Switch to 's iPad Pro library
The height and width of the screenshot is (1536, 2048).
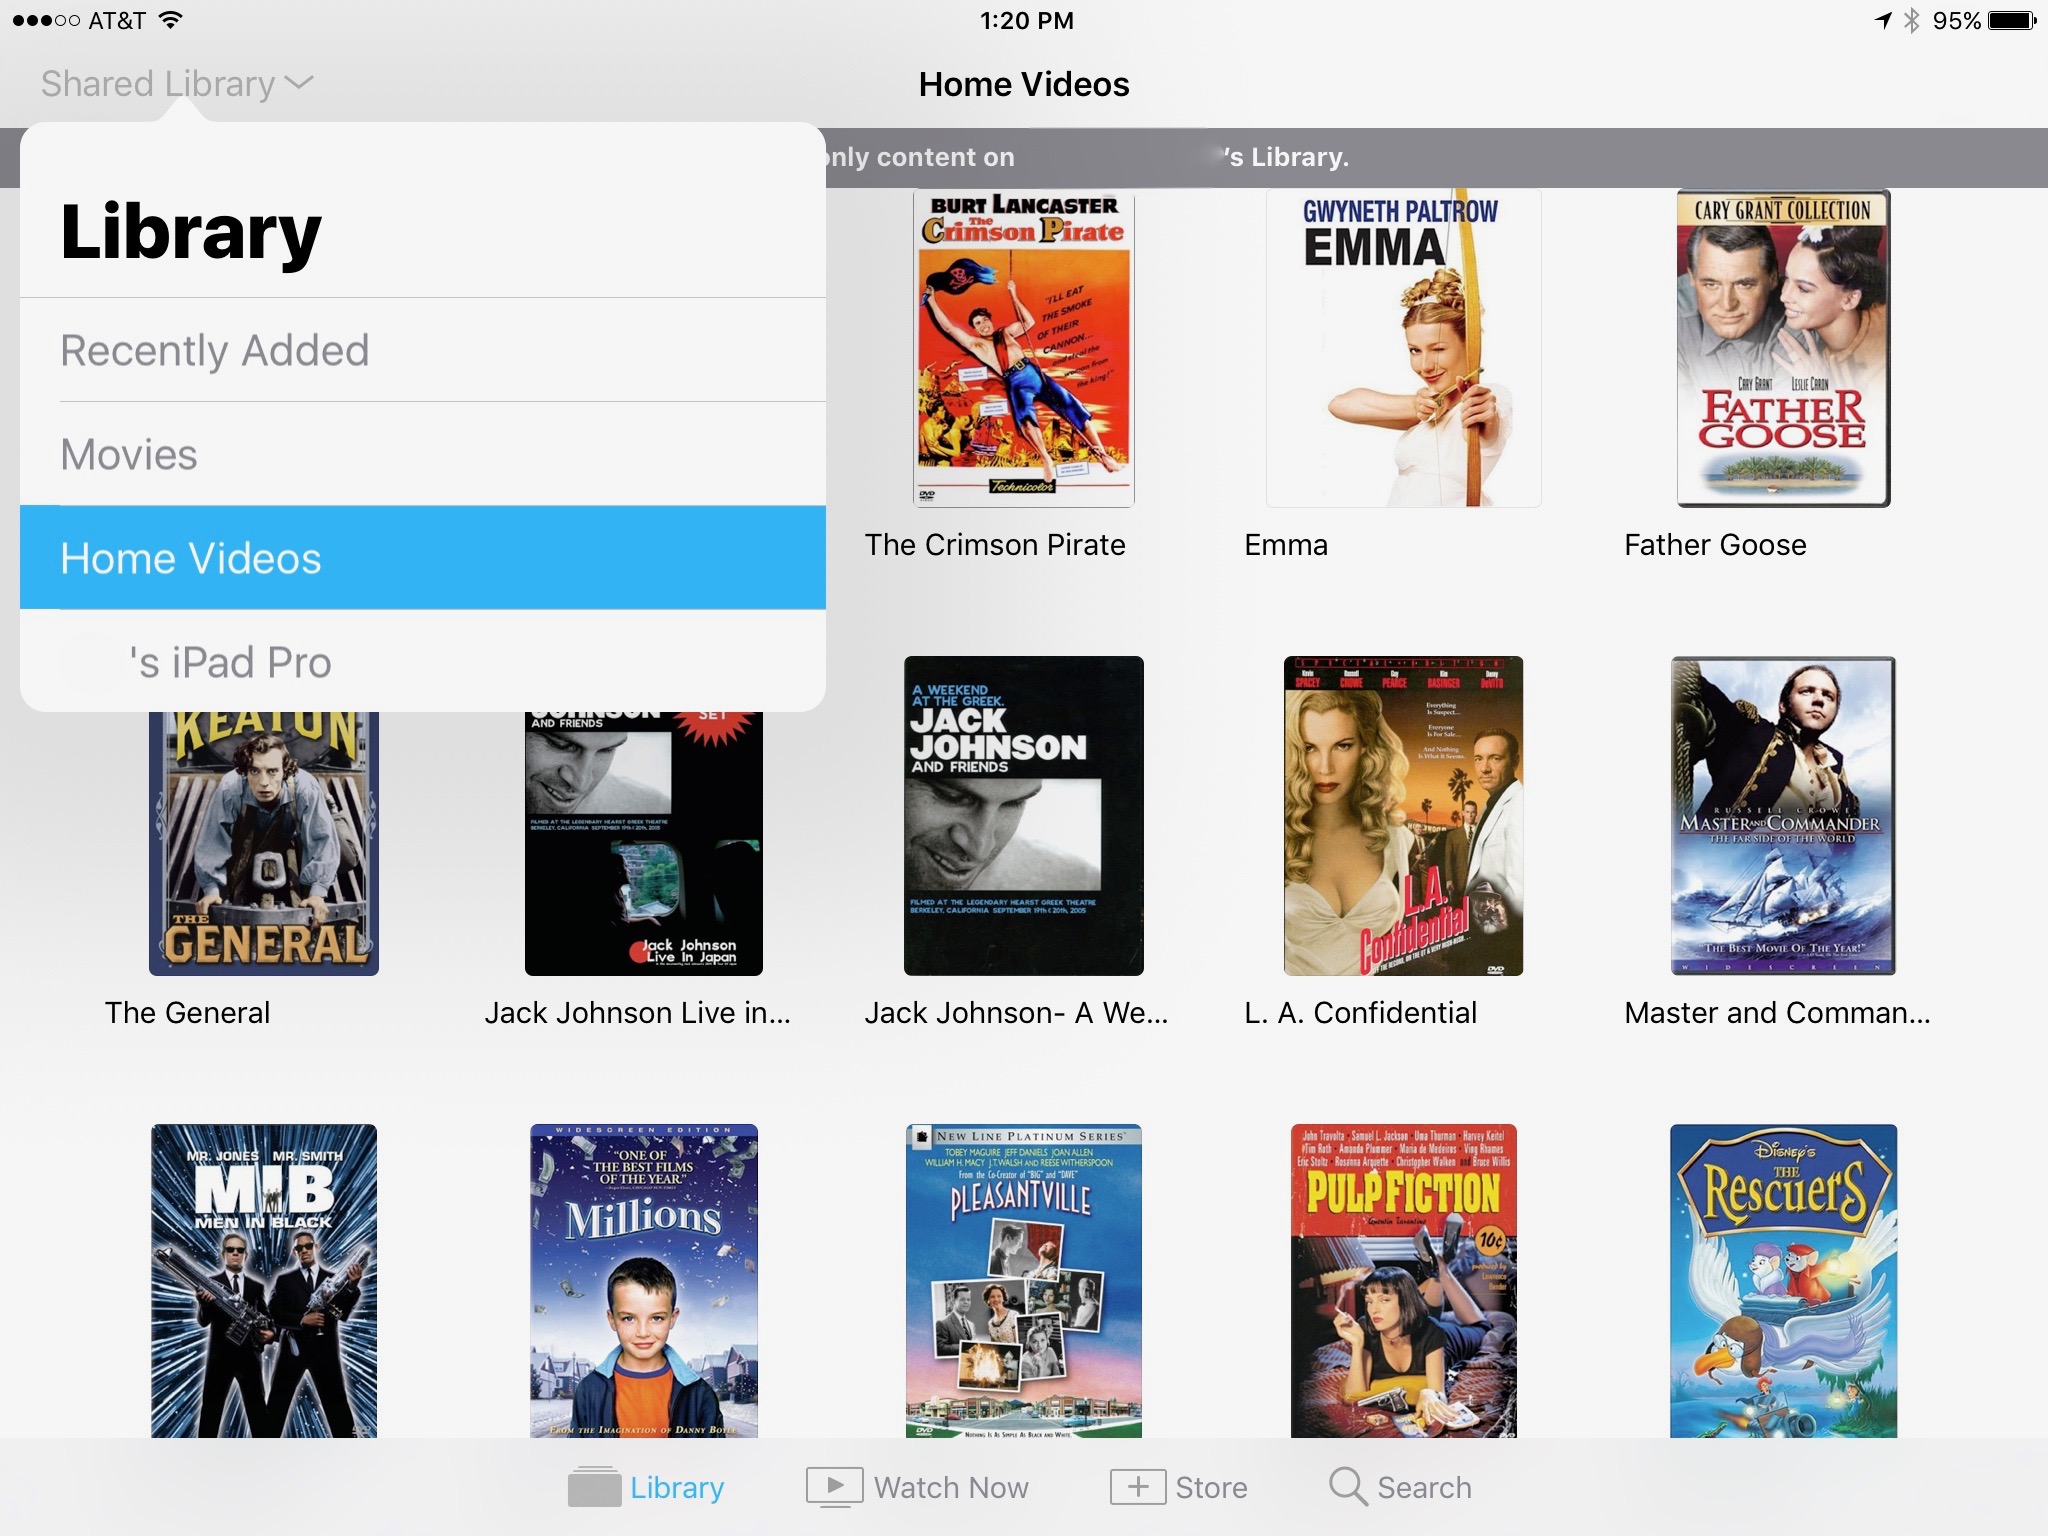(423, 662)
